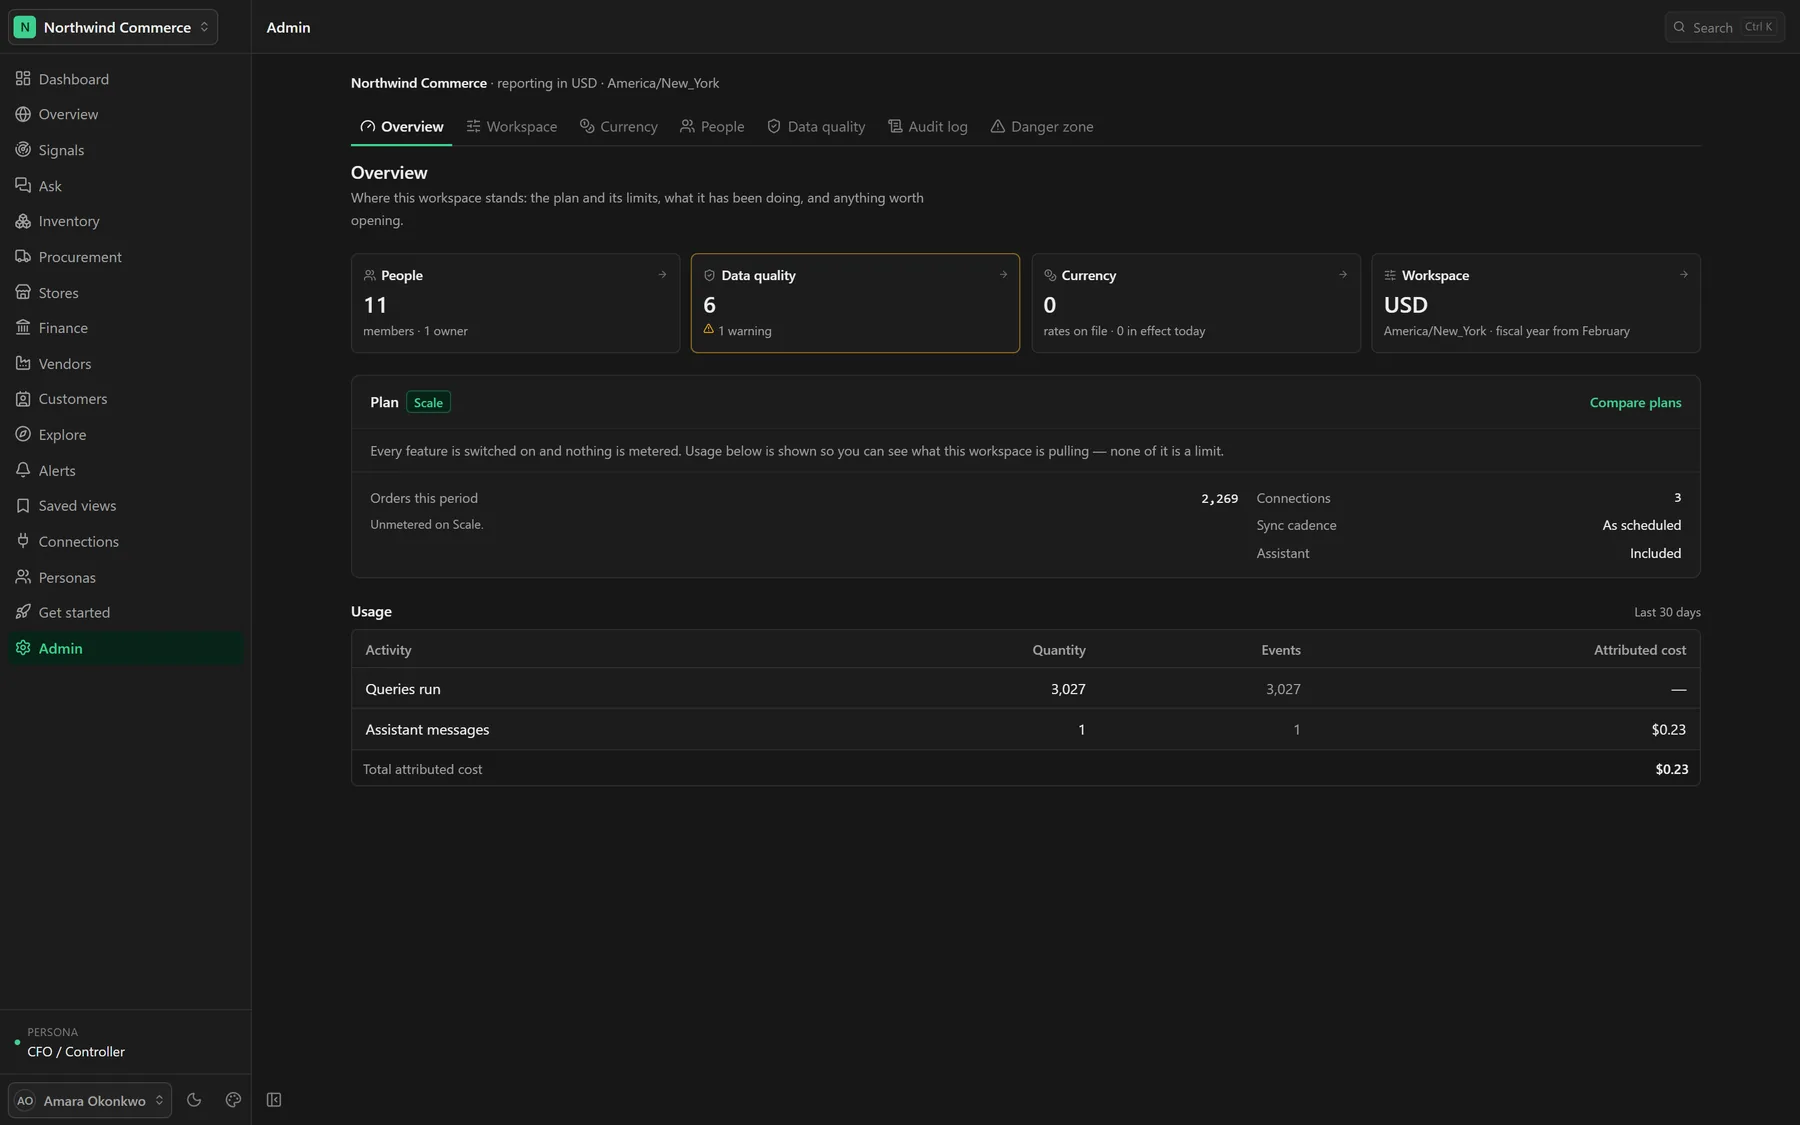Click the Get started rocket icon

tap(23, 612)
